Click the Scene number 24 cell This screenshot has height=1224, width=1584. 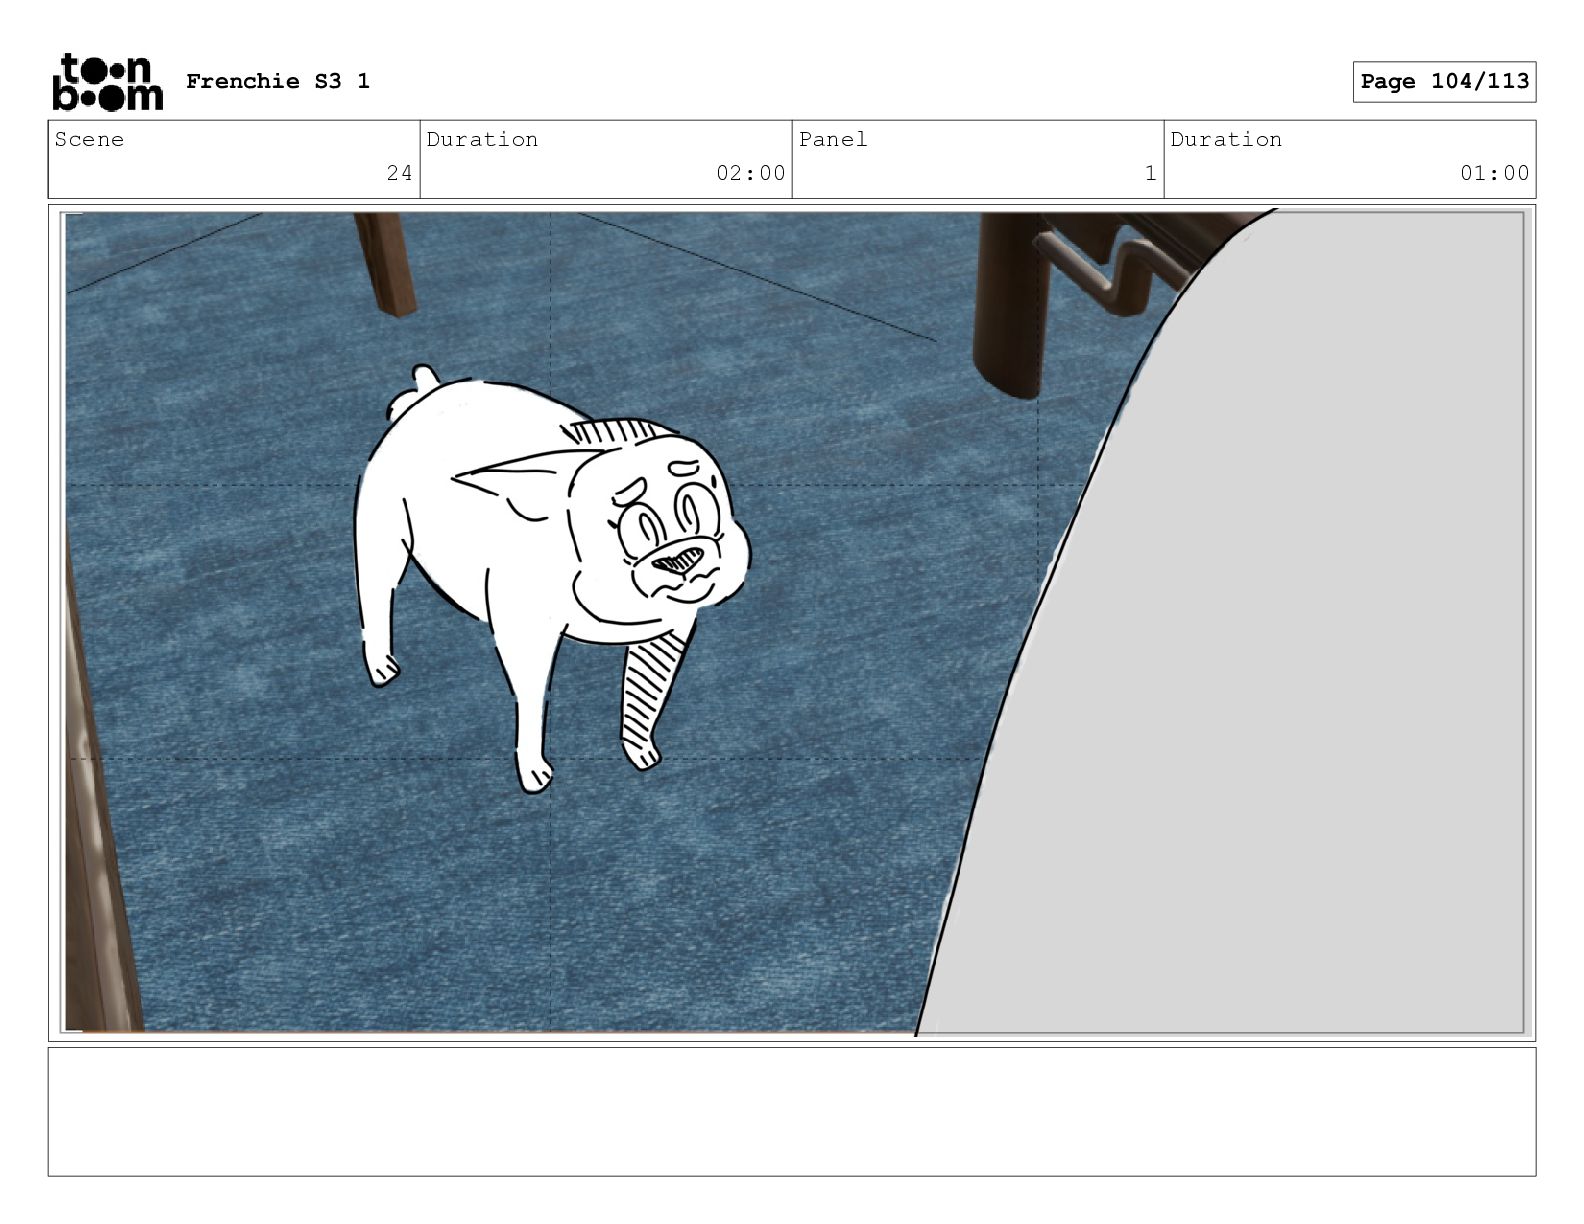tap(234, 159)
